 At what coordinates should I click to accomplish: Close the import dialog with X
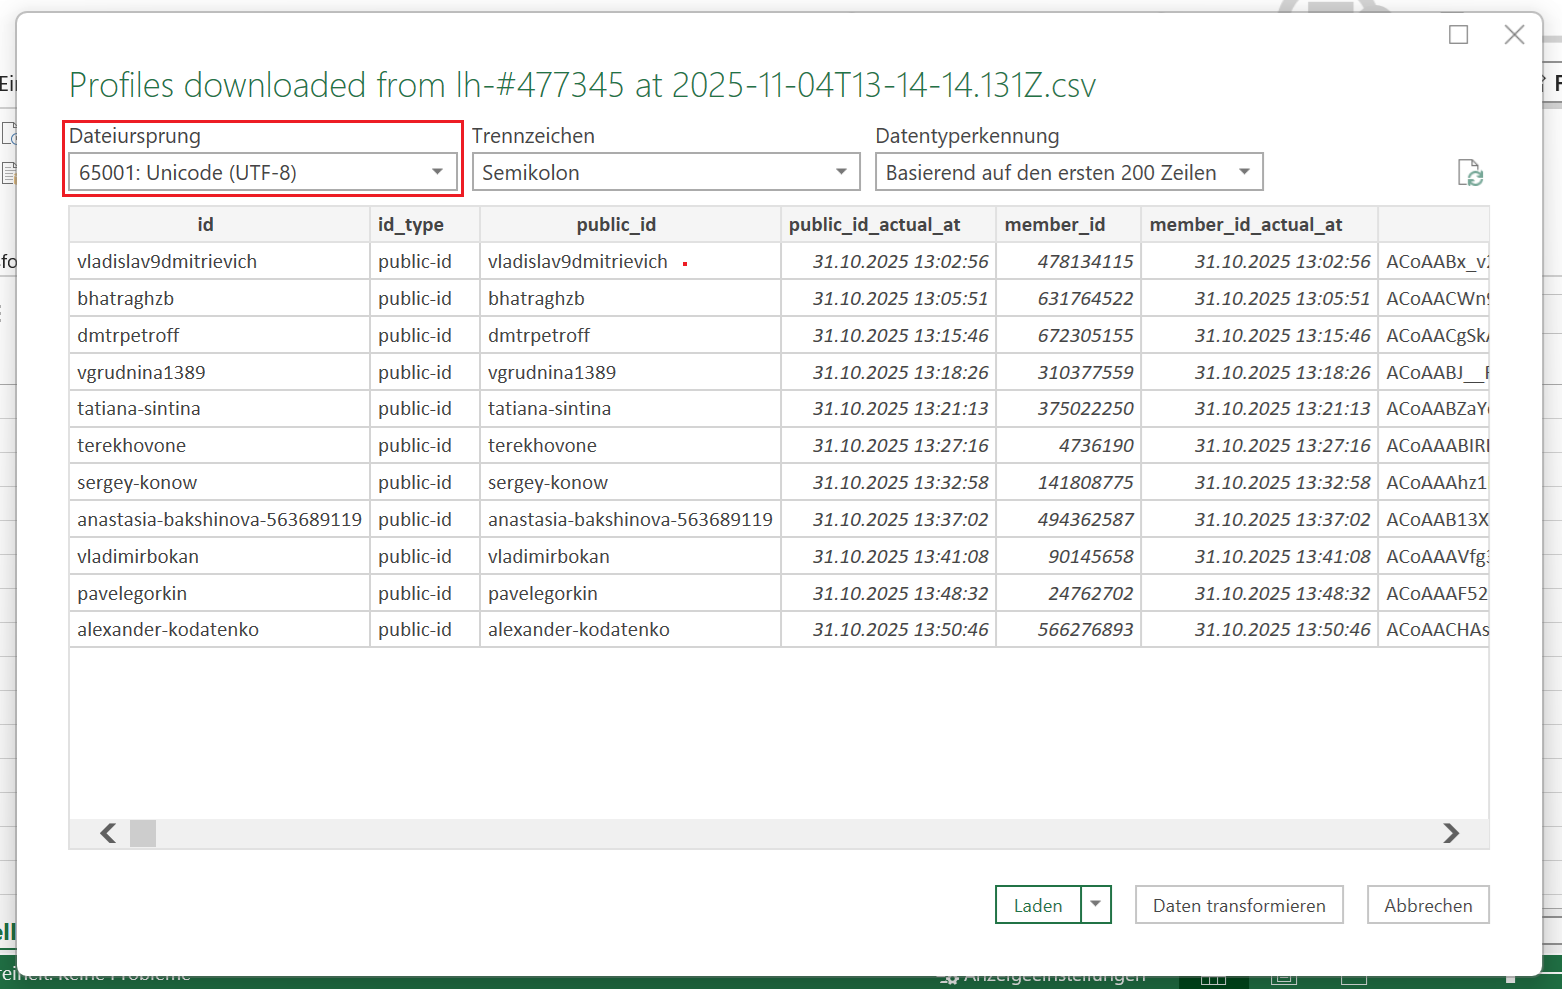click(x=1514, y=35)
